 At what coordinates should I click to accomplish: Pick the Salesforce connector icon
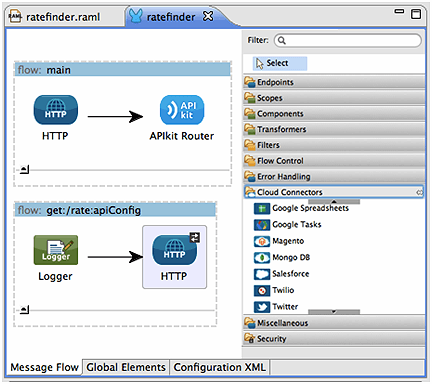(262, 274)
